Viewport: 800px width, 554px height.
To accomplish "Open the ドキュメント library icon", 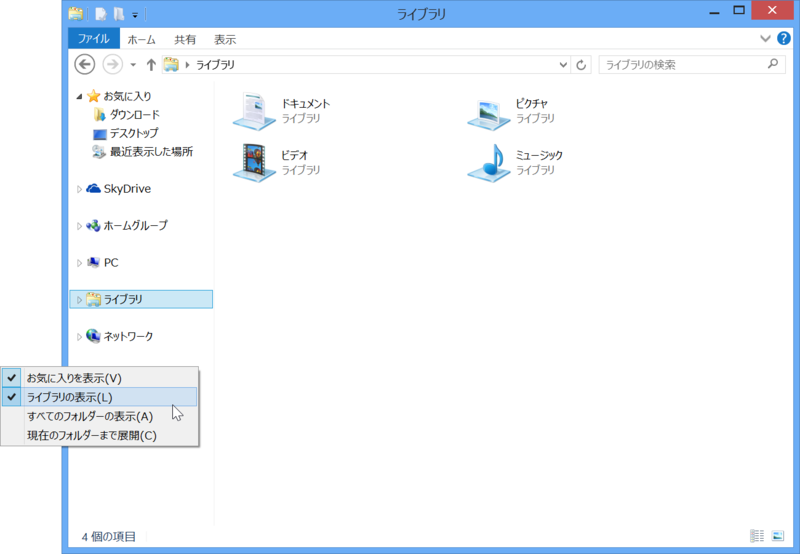I will tap(254, 111).
